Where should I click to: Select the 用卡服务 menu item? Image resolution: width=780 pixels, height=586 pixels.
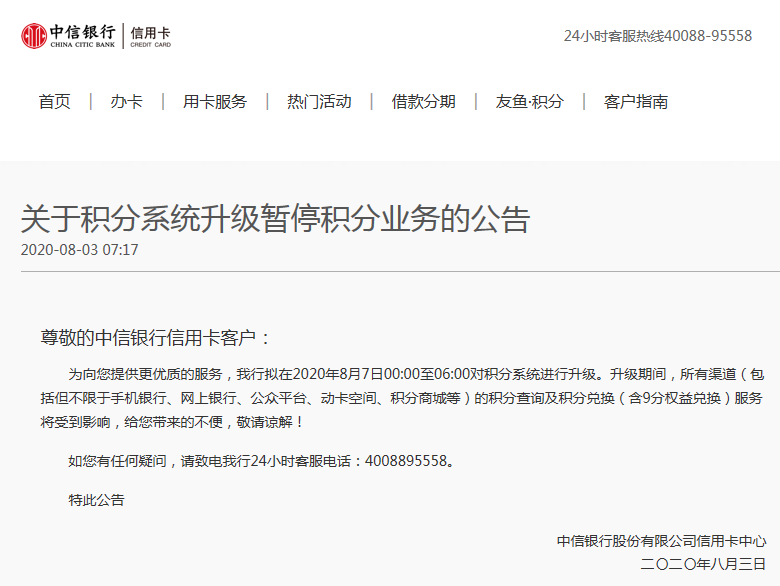click(x=215, y=101)
